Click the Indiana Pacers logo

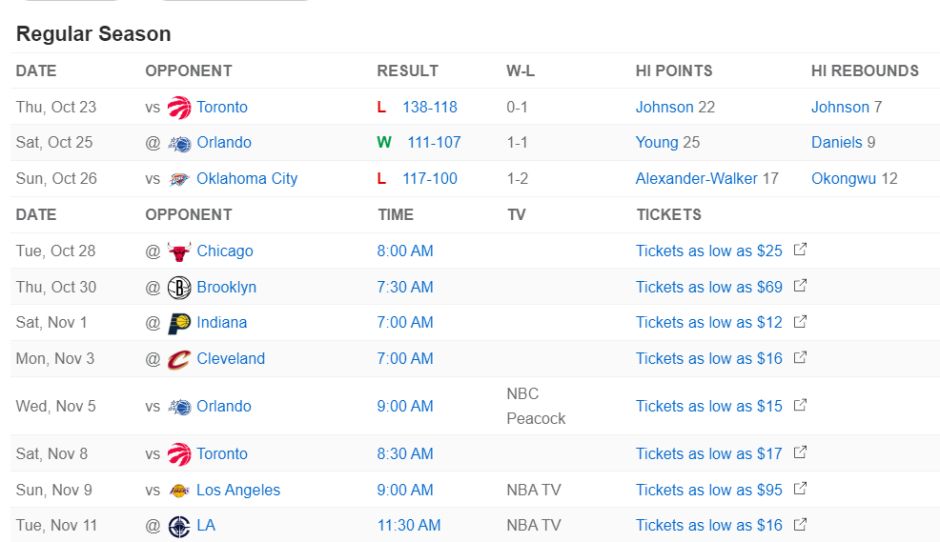(x=180, y=323)
